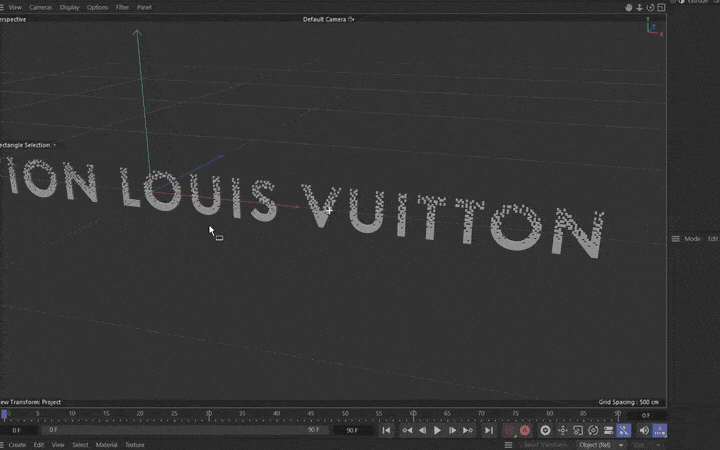Click the viewport dolly/zoom arrows icon
720x450 pixels.
[639, 7]
